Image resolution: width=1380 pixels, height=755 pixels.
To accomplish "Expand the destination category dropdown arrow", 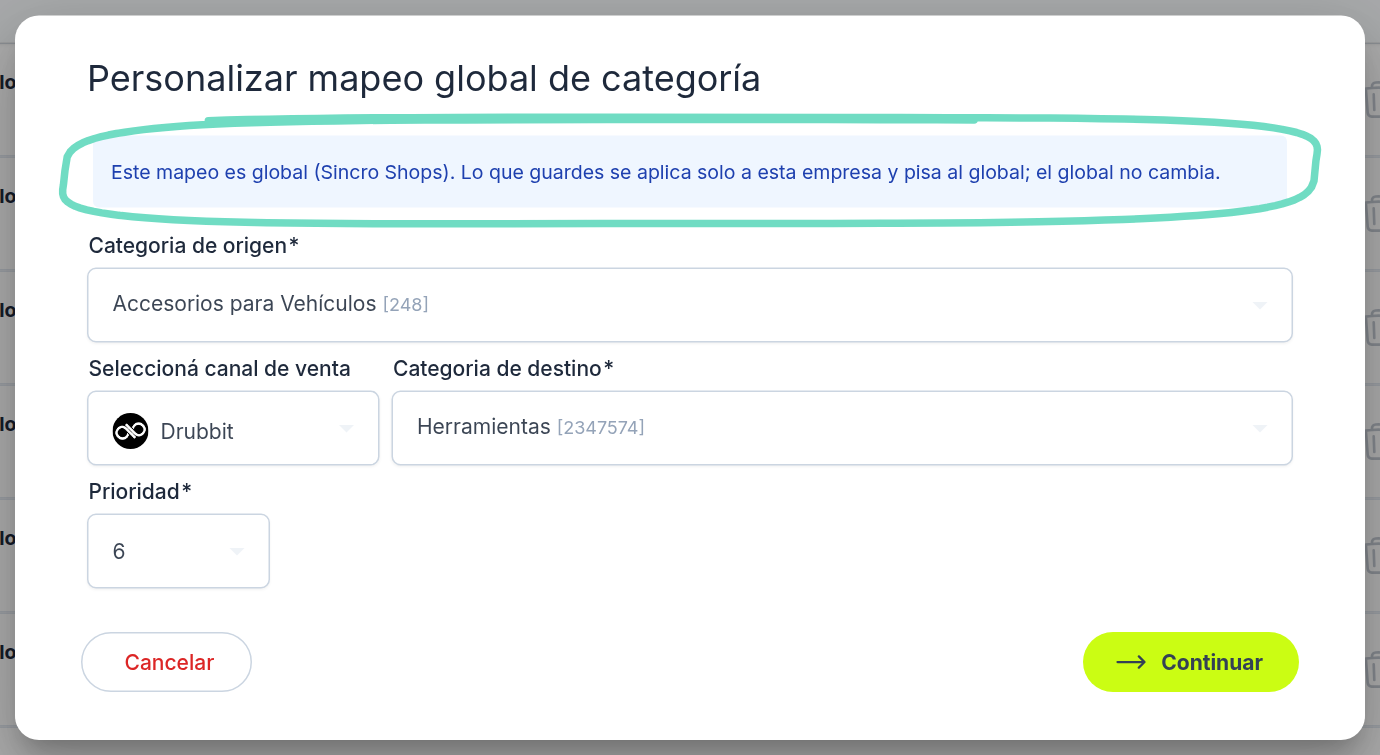I will [x=1260, y=428].
